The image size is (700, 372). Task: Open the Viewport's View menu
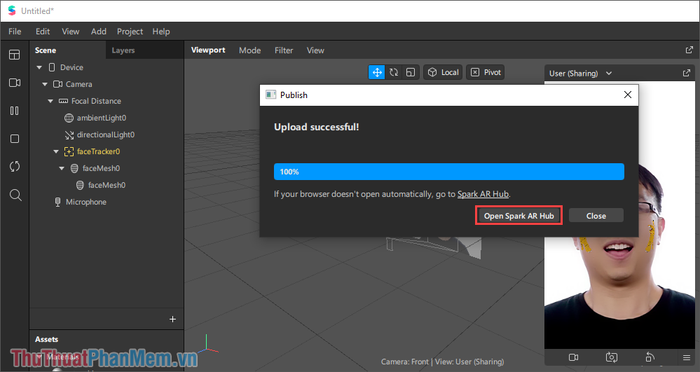(x=315, y=50)
